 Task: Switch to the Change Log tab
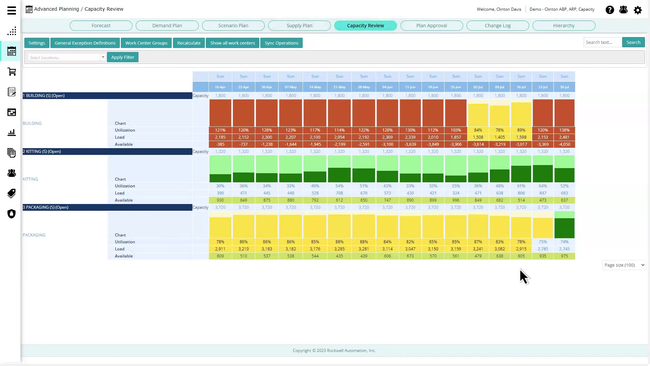coord(498,26)
